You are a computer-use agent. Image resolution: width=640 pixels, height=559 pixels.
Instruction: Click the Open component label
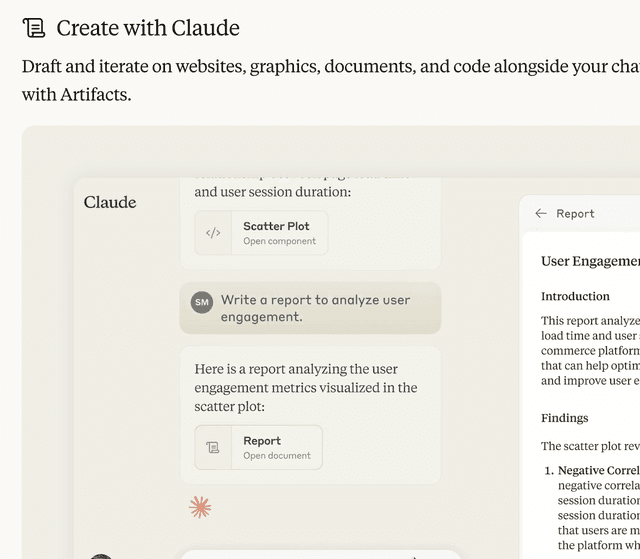click(280, 241)
